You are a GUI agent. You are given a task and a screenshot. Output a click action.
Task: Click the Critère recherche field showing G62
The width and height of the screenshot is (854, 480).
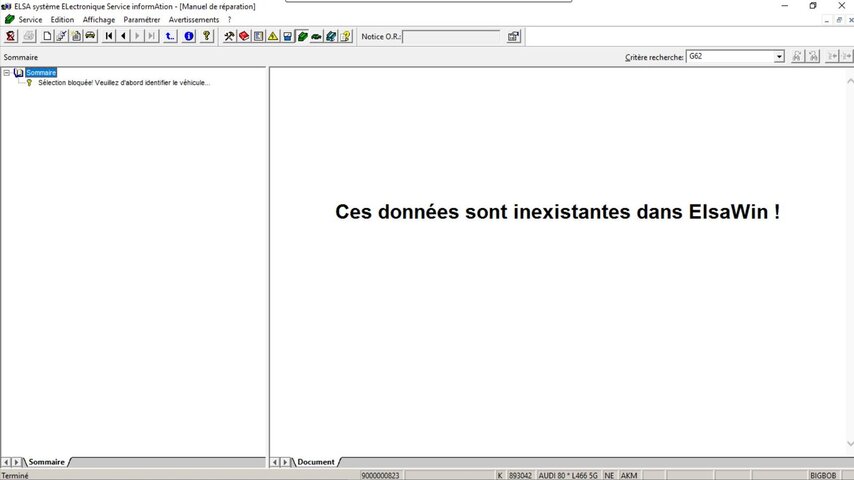(x=730, y=57)
